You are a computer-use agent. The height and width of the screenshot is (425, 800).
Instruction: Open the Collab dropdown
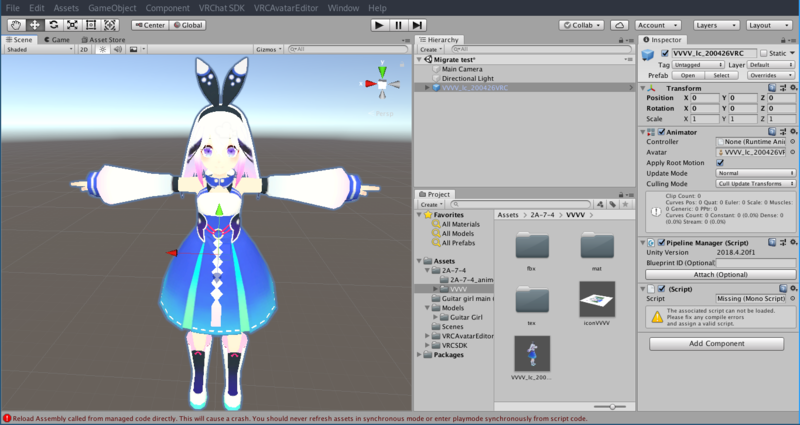(x=581, y=25)
